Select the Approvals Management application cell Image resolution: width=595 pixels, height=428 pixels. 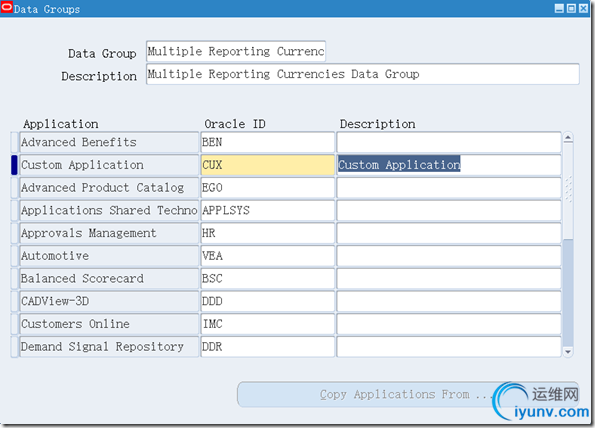coord(109,233)
